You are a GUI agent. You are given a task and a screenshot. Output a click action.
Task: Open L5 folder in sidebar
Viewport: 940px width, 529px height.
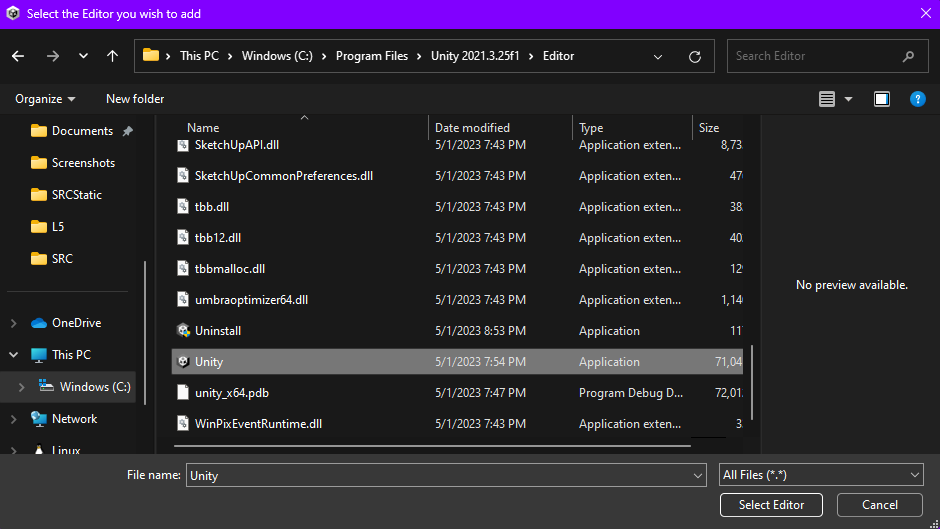(47, 227)
